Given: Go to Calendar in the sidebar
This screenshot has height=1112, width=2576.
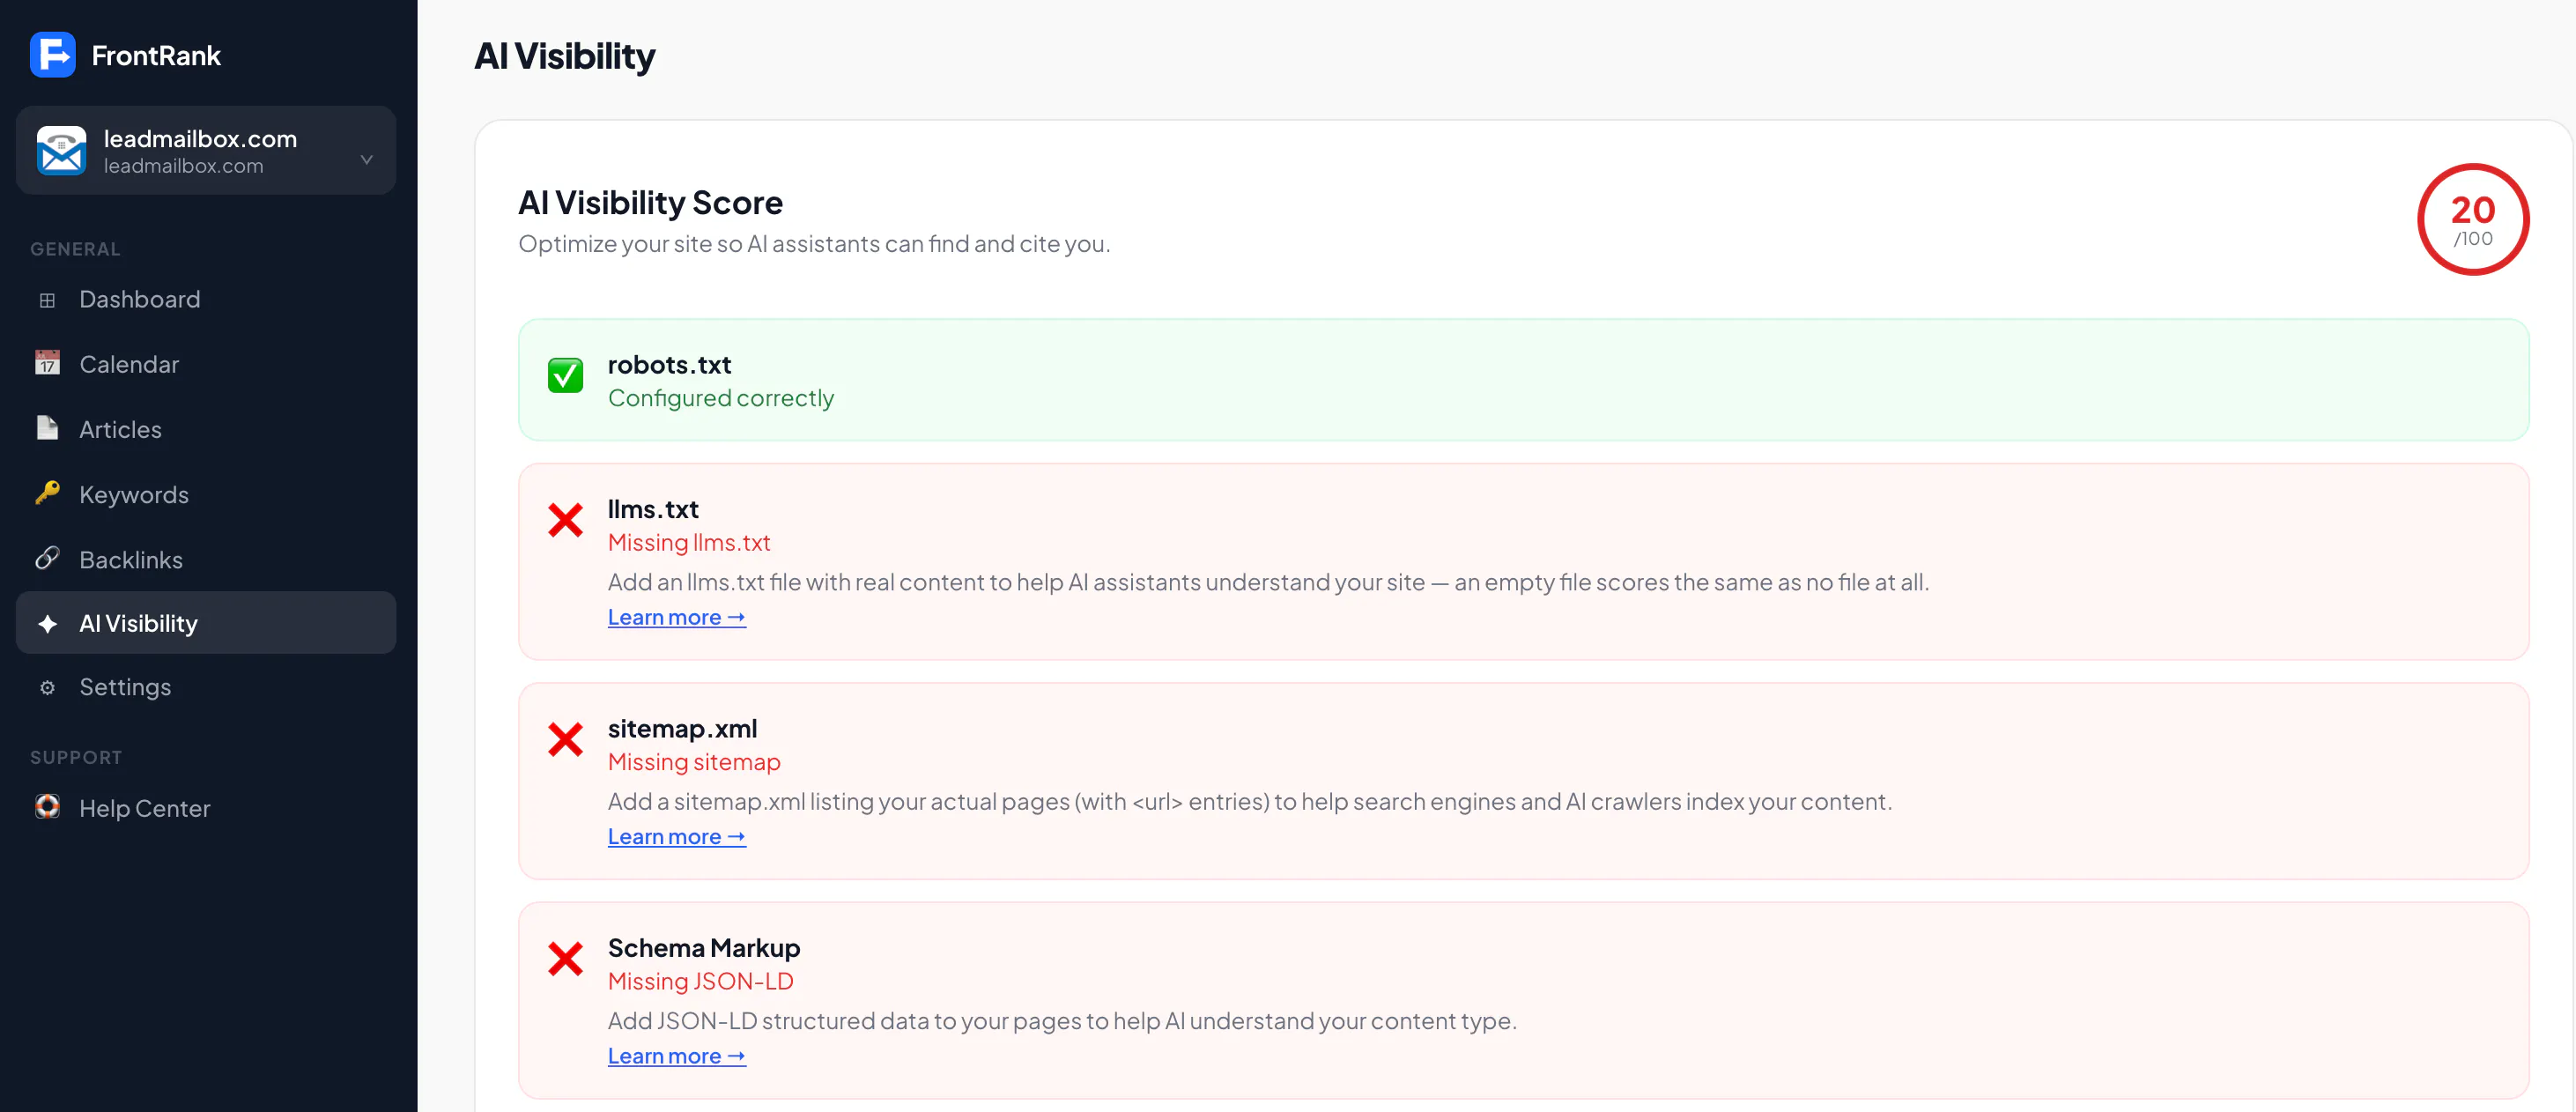Looking at the screenshot, I should (206, 364).
